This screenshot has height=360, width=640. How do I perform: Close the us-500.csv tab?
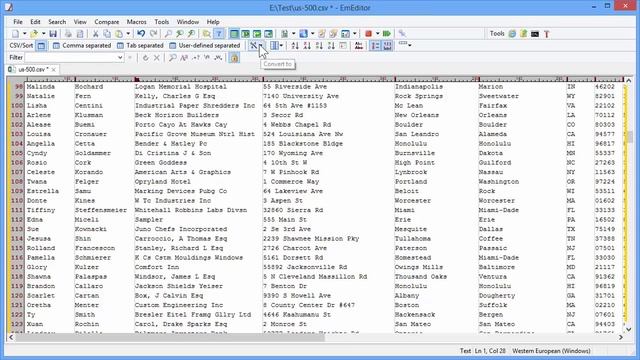(53, 70)
